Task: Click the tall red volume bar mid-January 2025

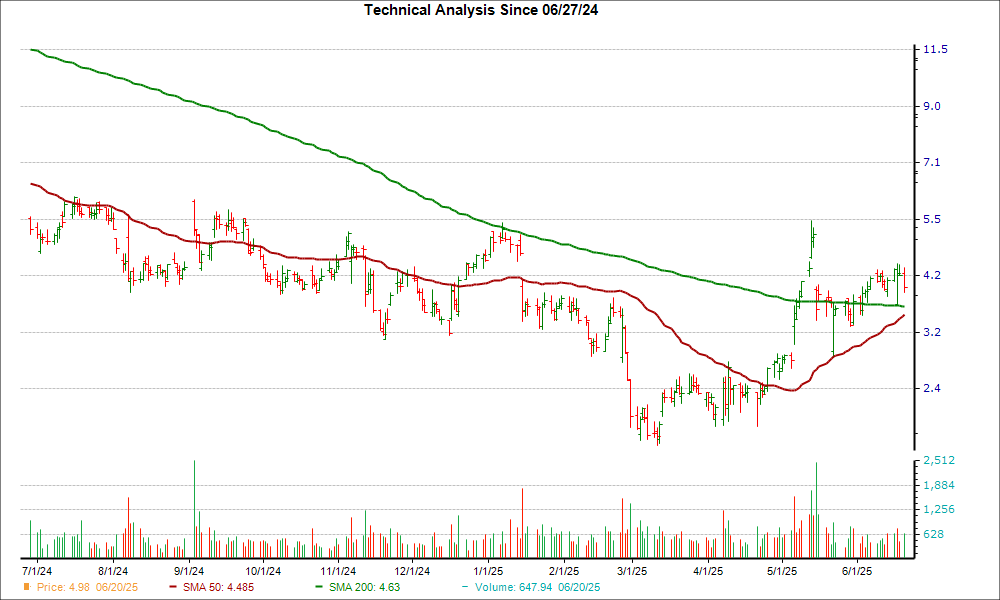Action: (x=522, y=523)
